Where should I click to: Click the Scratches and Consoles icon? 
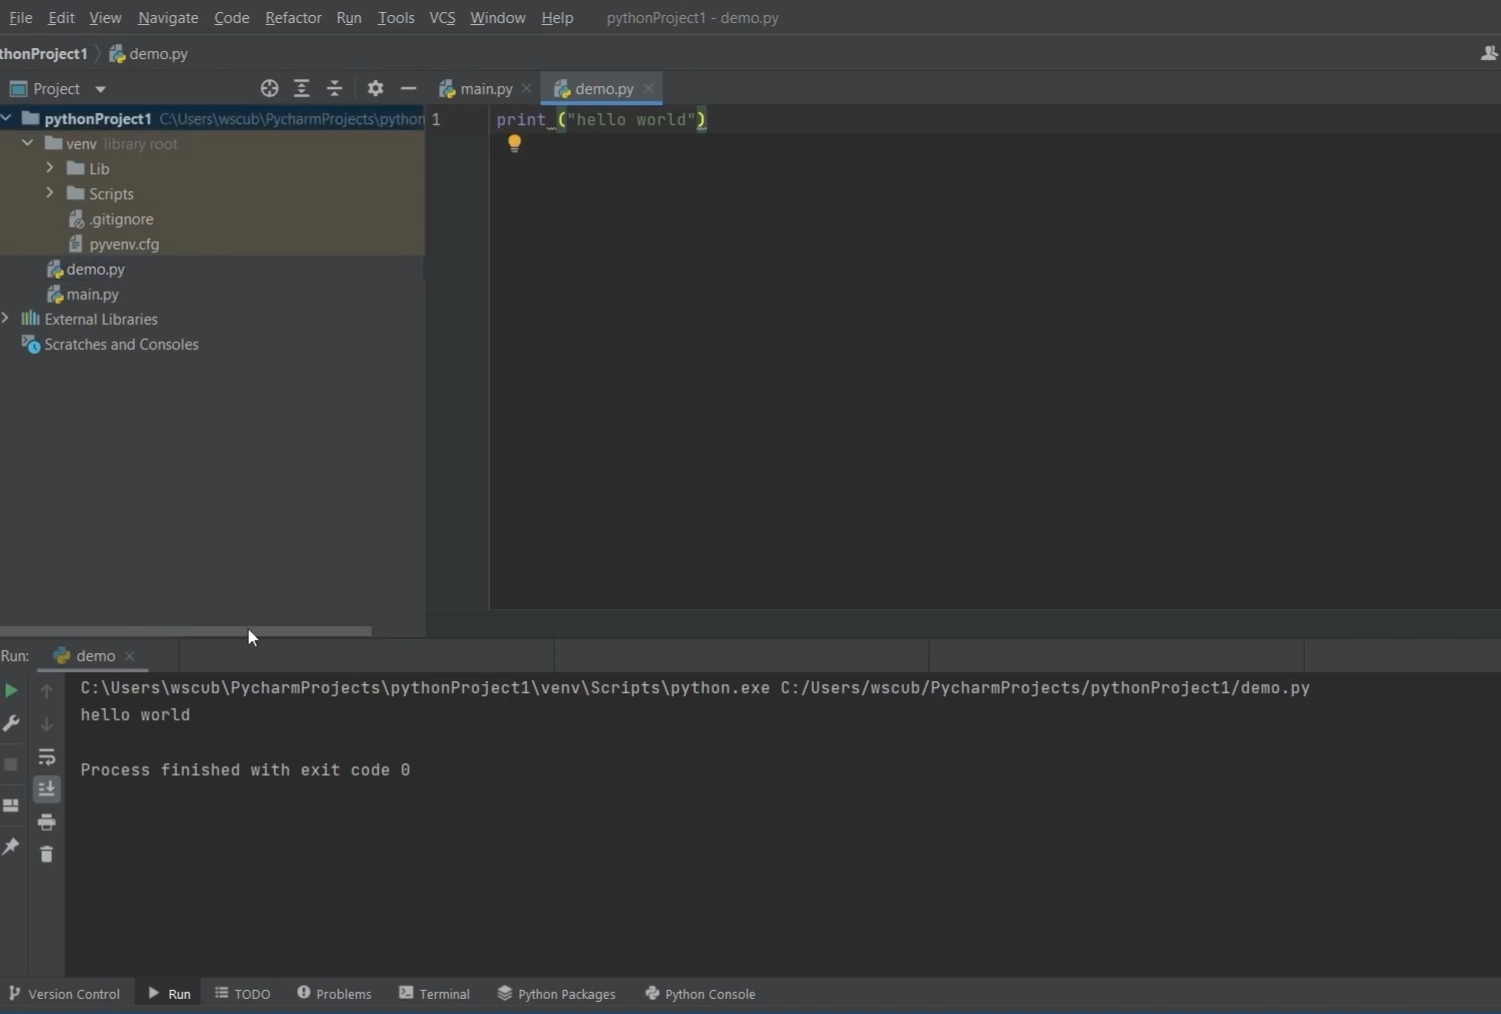31,345
